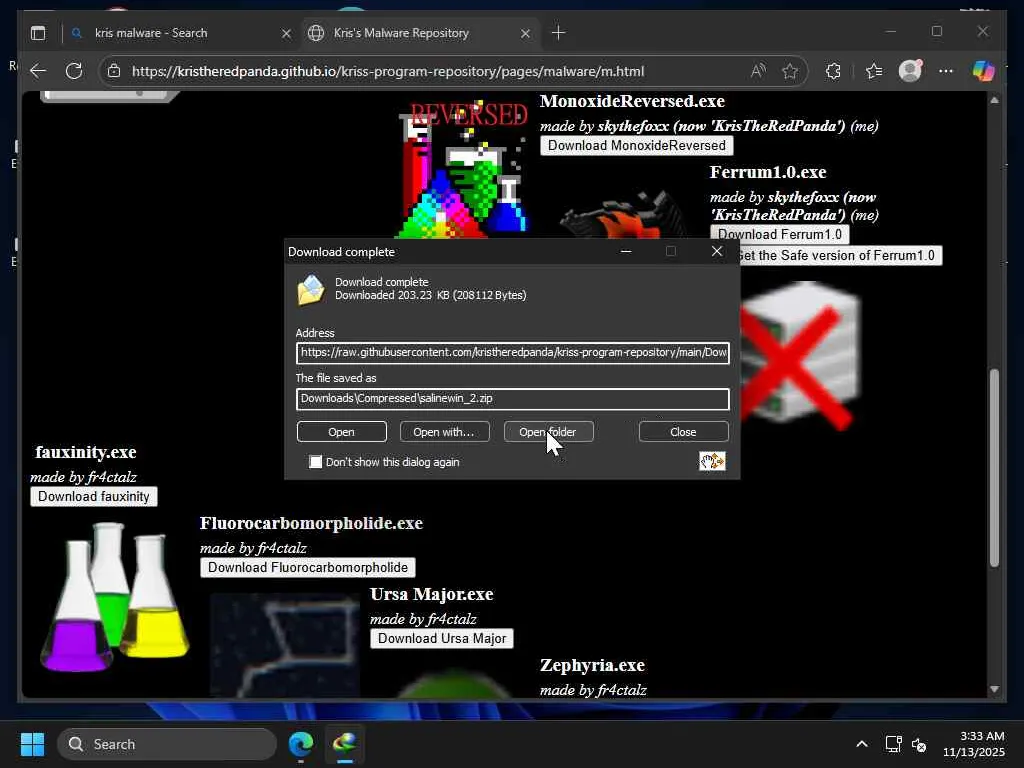Click the drag-and-drop hand icon in dialog

(x=712, y=461)
